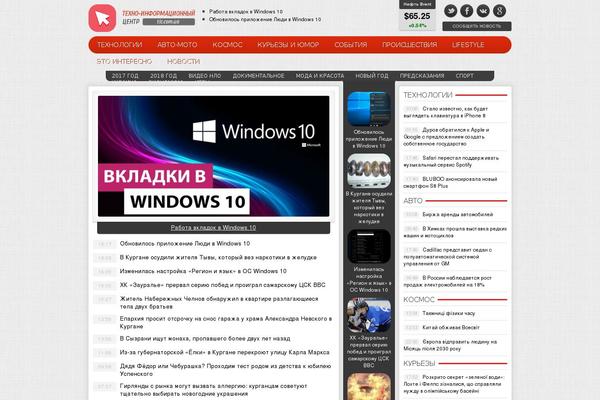Screen dimensions: 600x400
Task: Open sidebar article about iPhone 8 keyboard
Action: tap(446, 112)
